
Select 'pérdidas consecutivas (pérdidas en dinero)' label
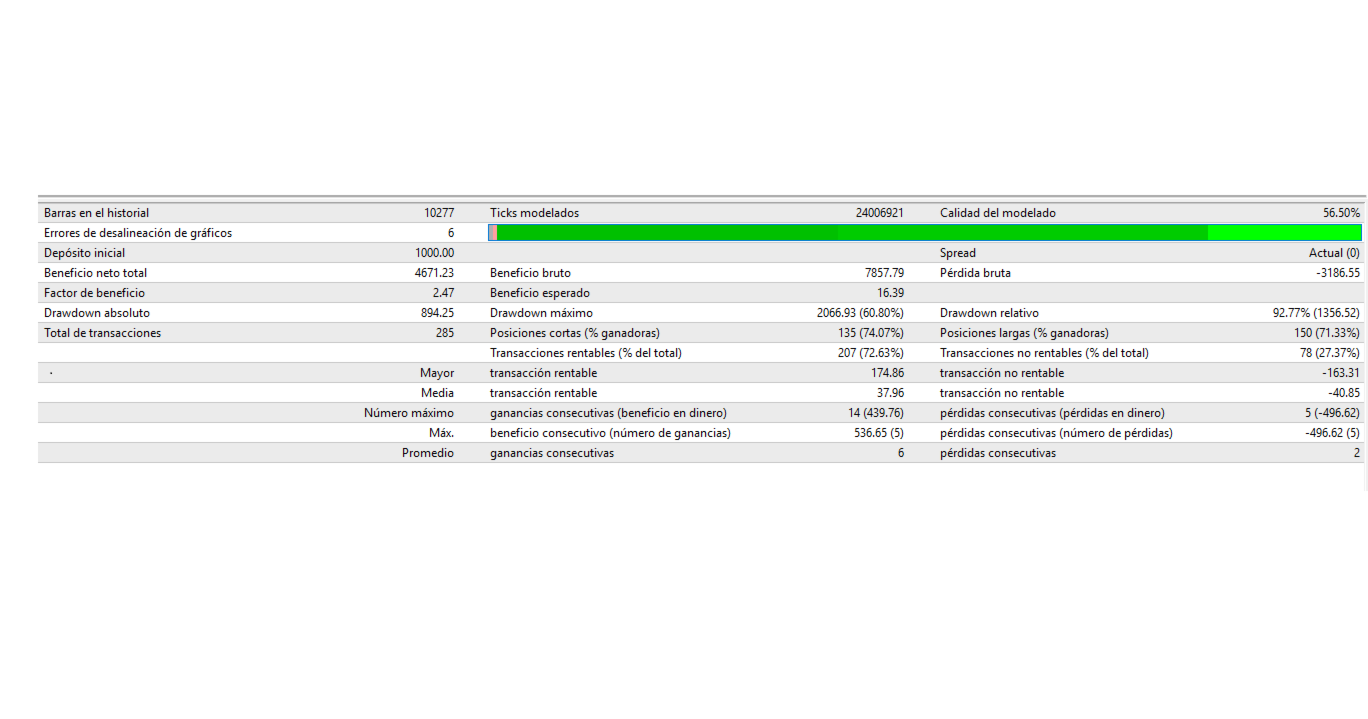(1052, 413)
